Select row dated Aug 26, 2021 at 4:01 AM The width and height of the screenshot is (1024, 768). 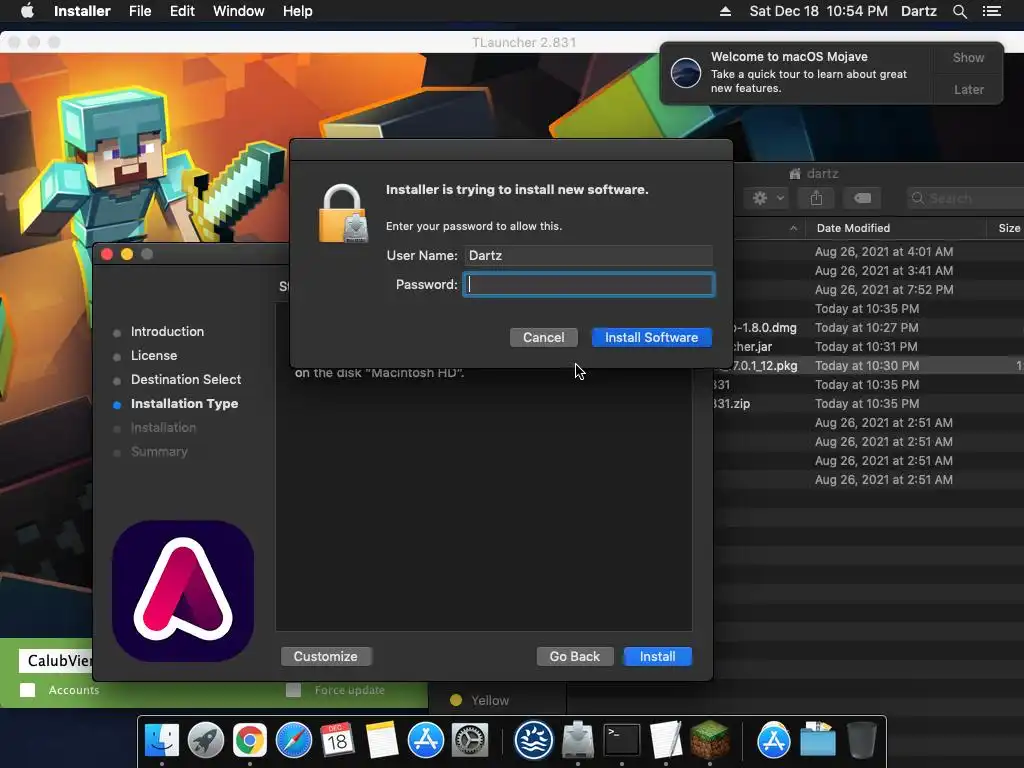tap(878, 251)
